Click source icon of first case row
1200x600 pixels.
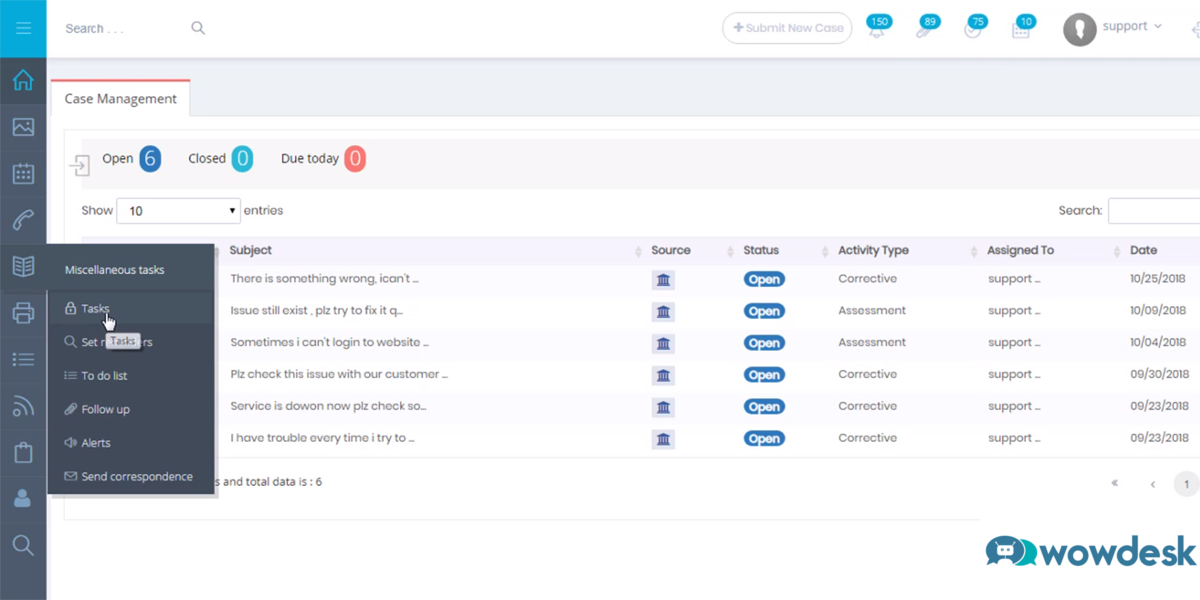(x=663, y=280)
